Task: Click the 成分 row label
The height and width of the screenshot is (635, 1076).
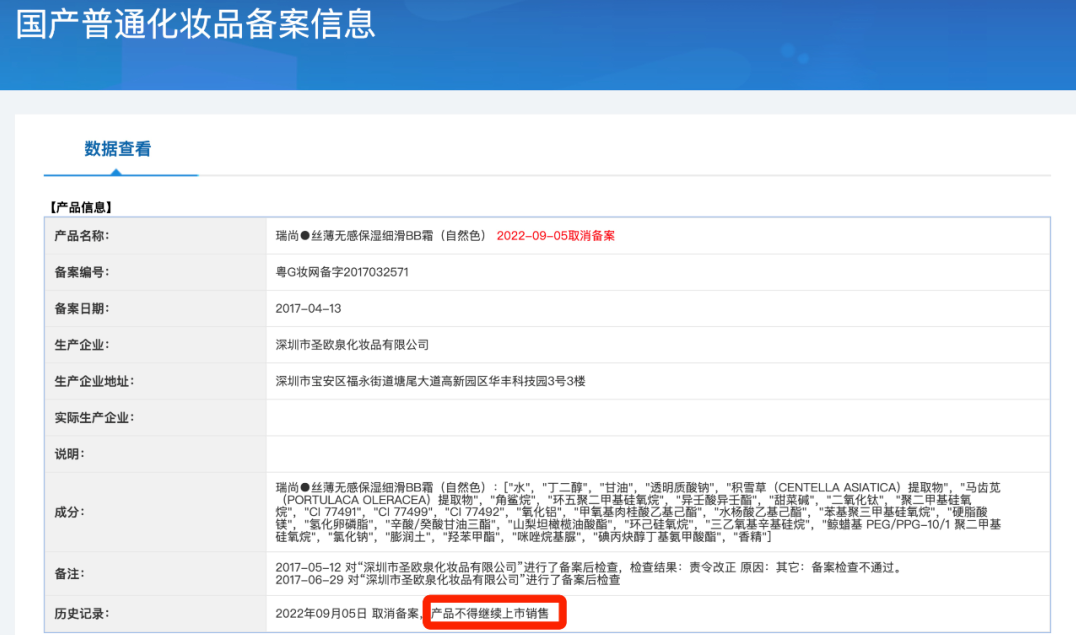Action: pyautogui.click(x=68, y=512)
